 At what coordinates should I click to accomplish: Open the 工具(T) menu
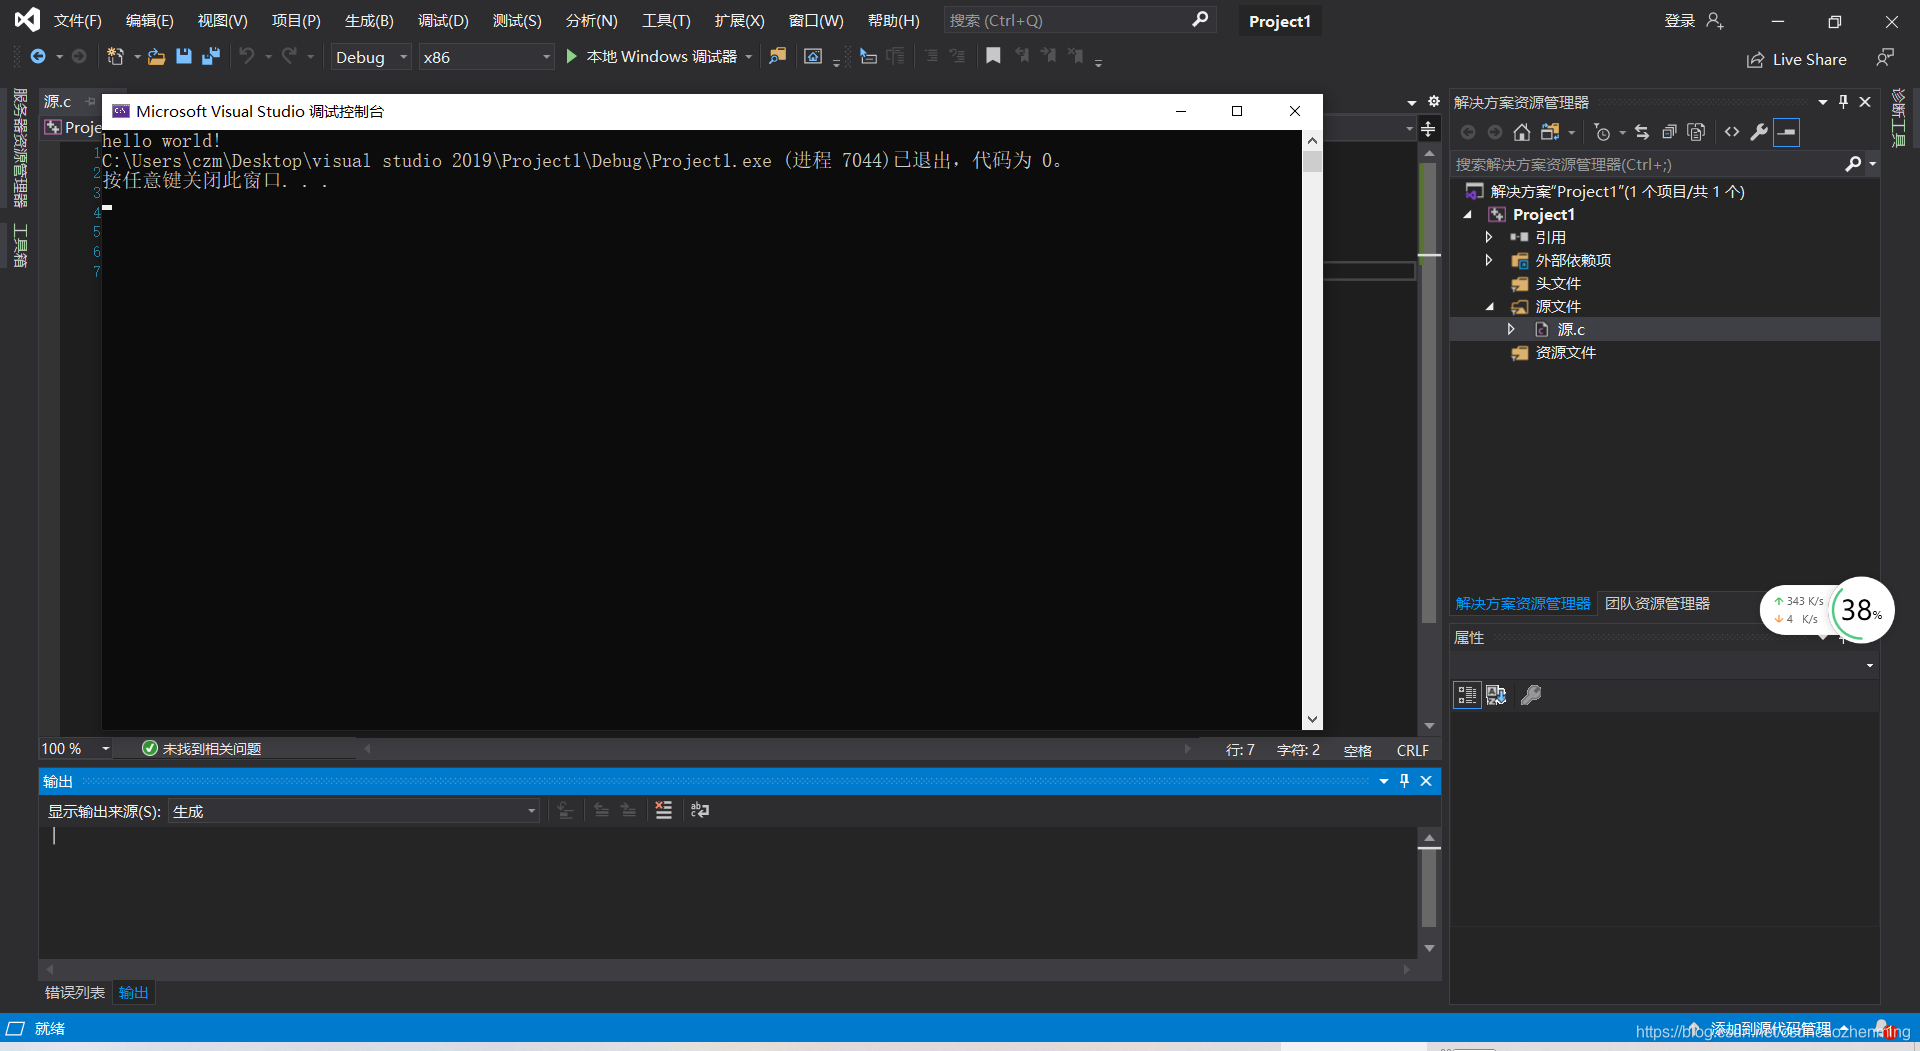(x=665, y=20)
